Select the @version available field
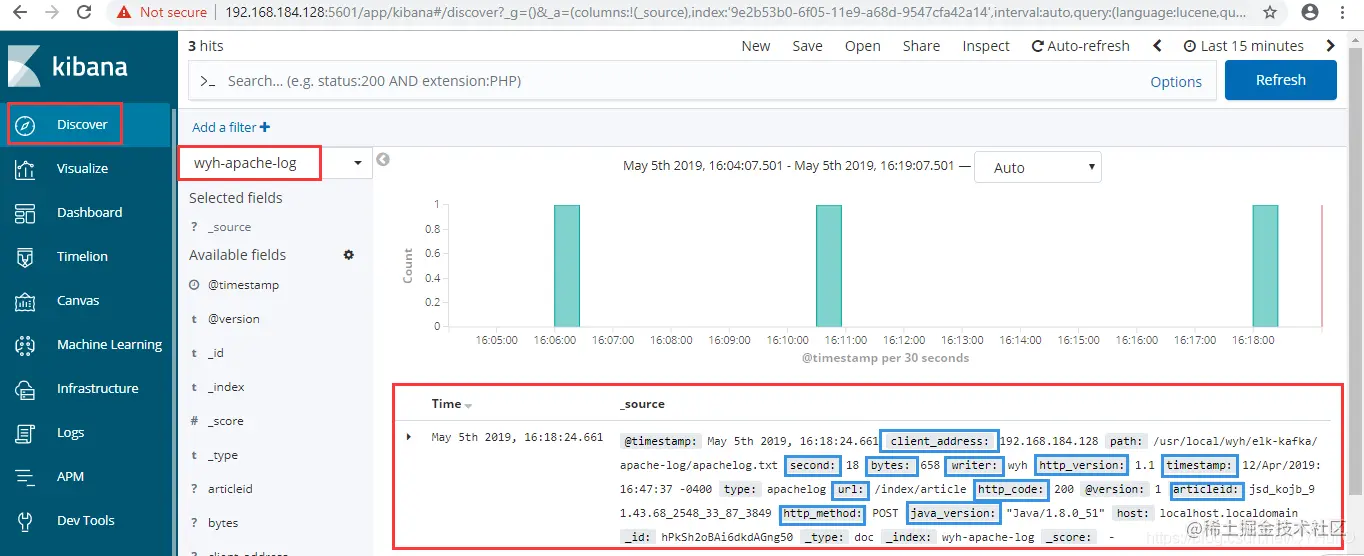 [x=234, y=319]
